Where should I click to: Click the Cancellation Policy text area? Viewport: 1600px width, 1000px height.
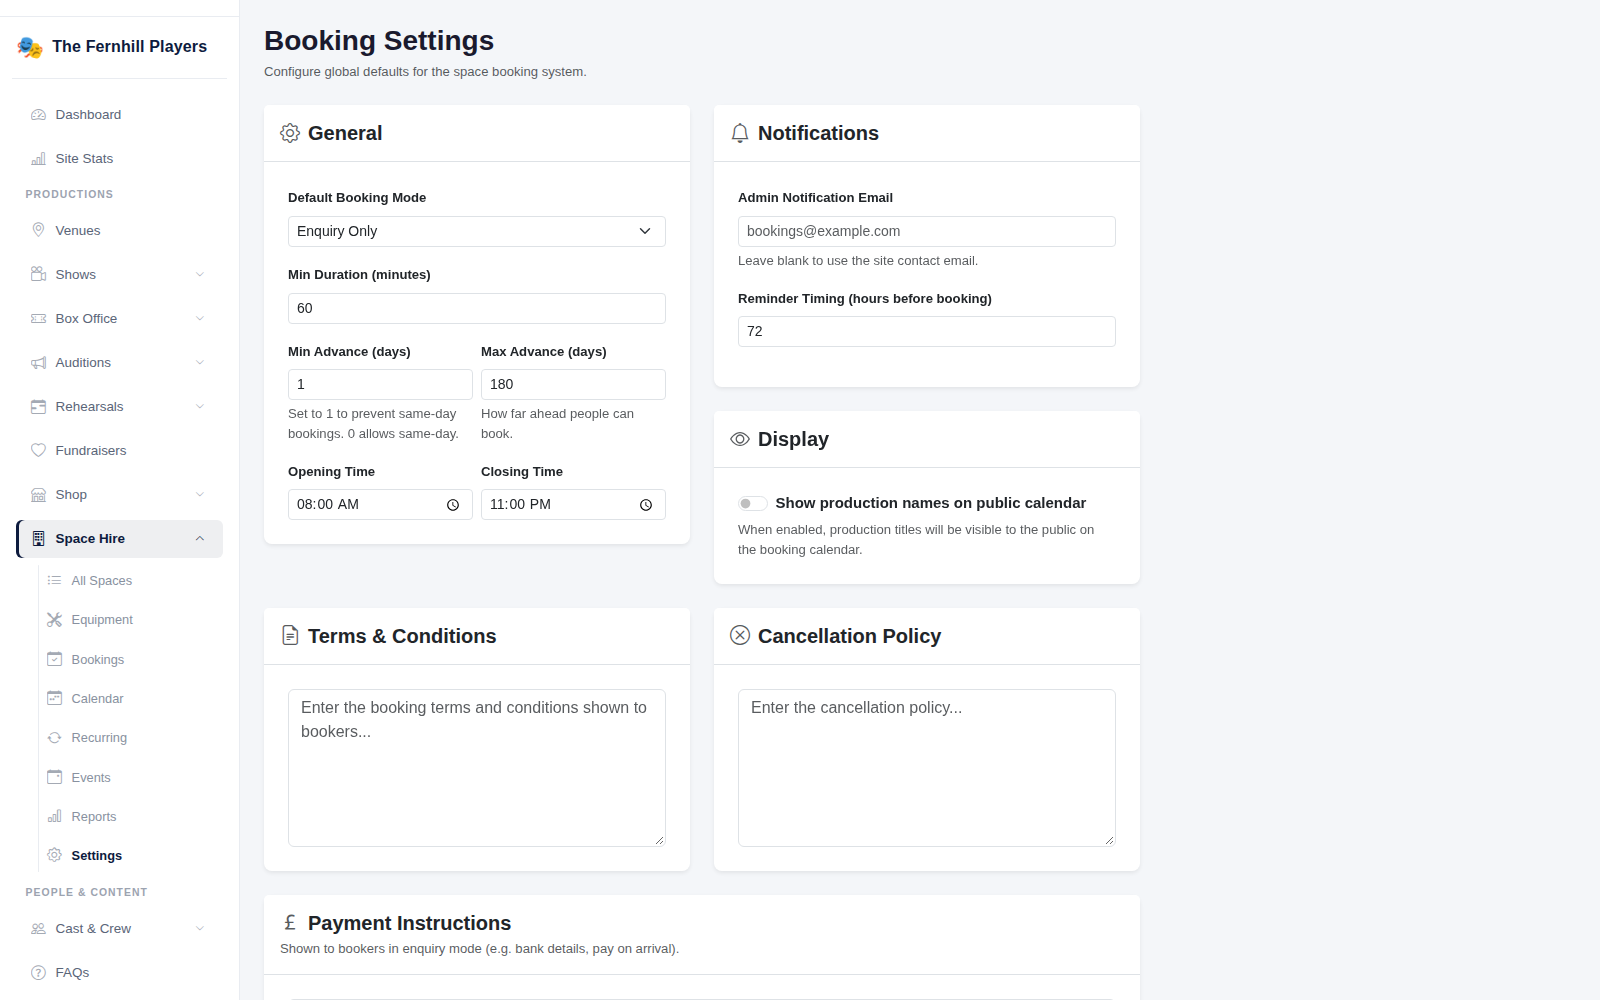(927, 768)
